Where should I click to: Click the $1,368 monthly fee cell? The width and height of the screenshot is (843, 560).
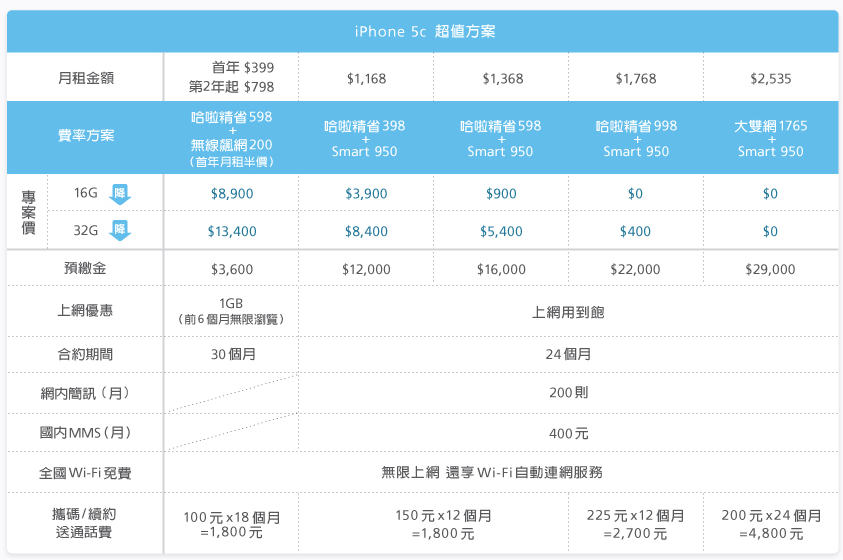[x=502, y=78]
